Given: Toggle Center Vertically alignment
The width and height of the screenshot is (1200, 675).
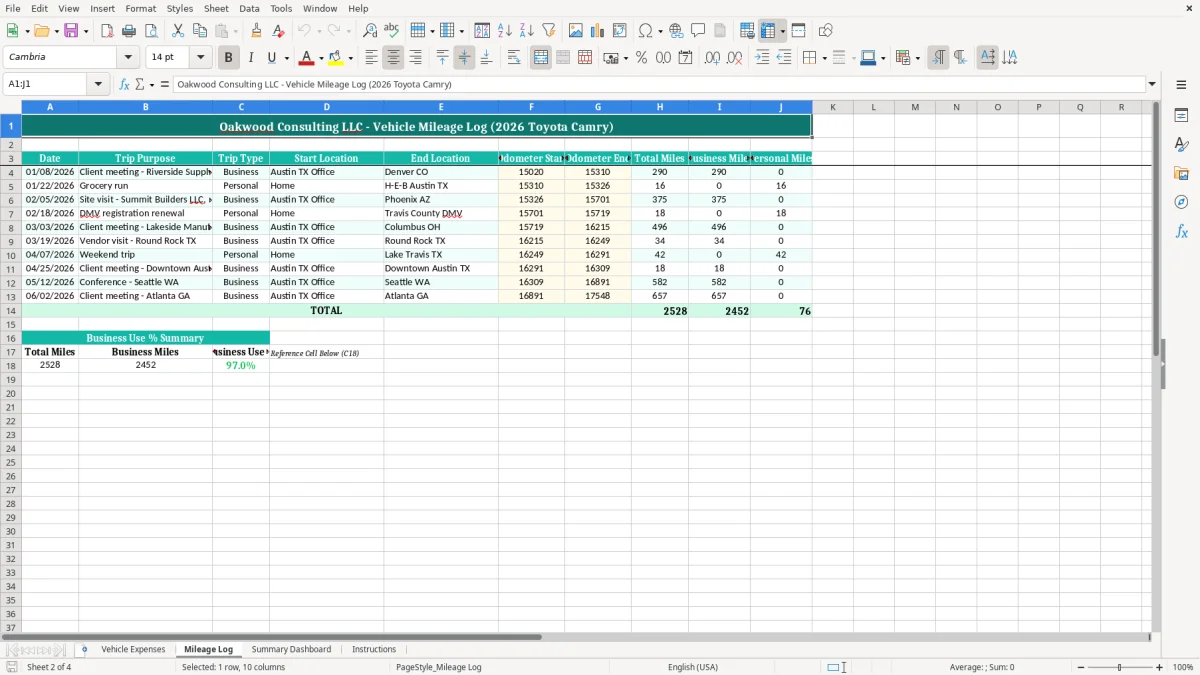Looking at the screenshot, I should (x=465, y=58).
